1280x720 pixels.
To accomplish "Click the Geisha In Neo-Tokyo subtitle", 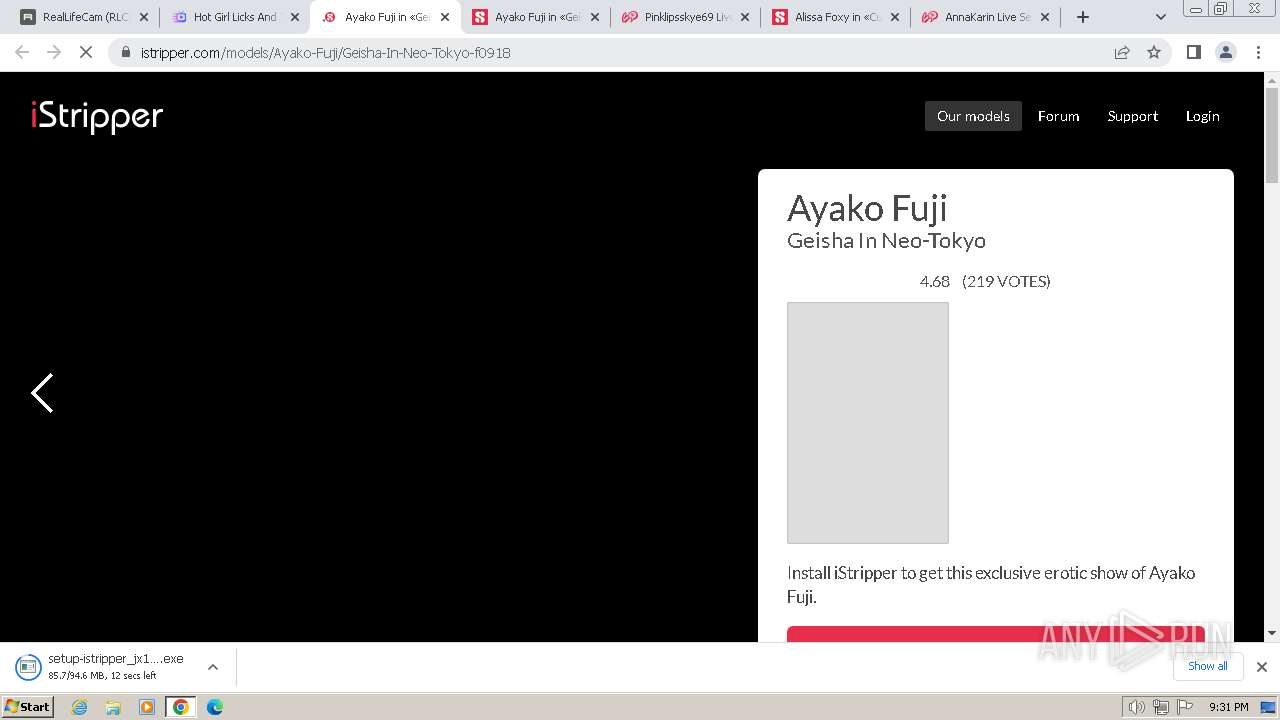I will pyautogui.click(x=886, y=240).
